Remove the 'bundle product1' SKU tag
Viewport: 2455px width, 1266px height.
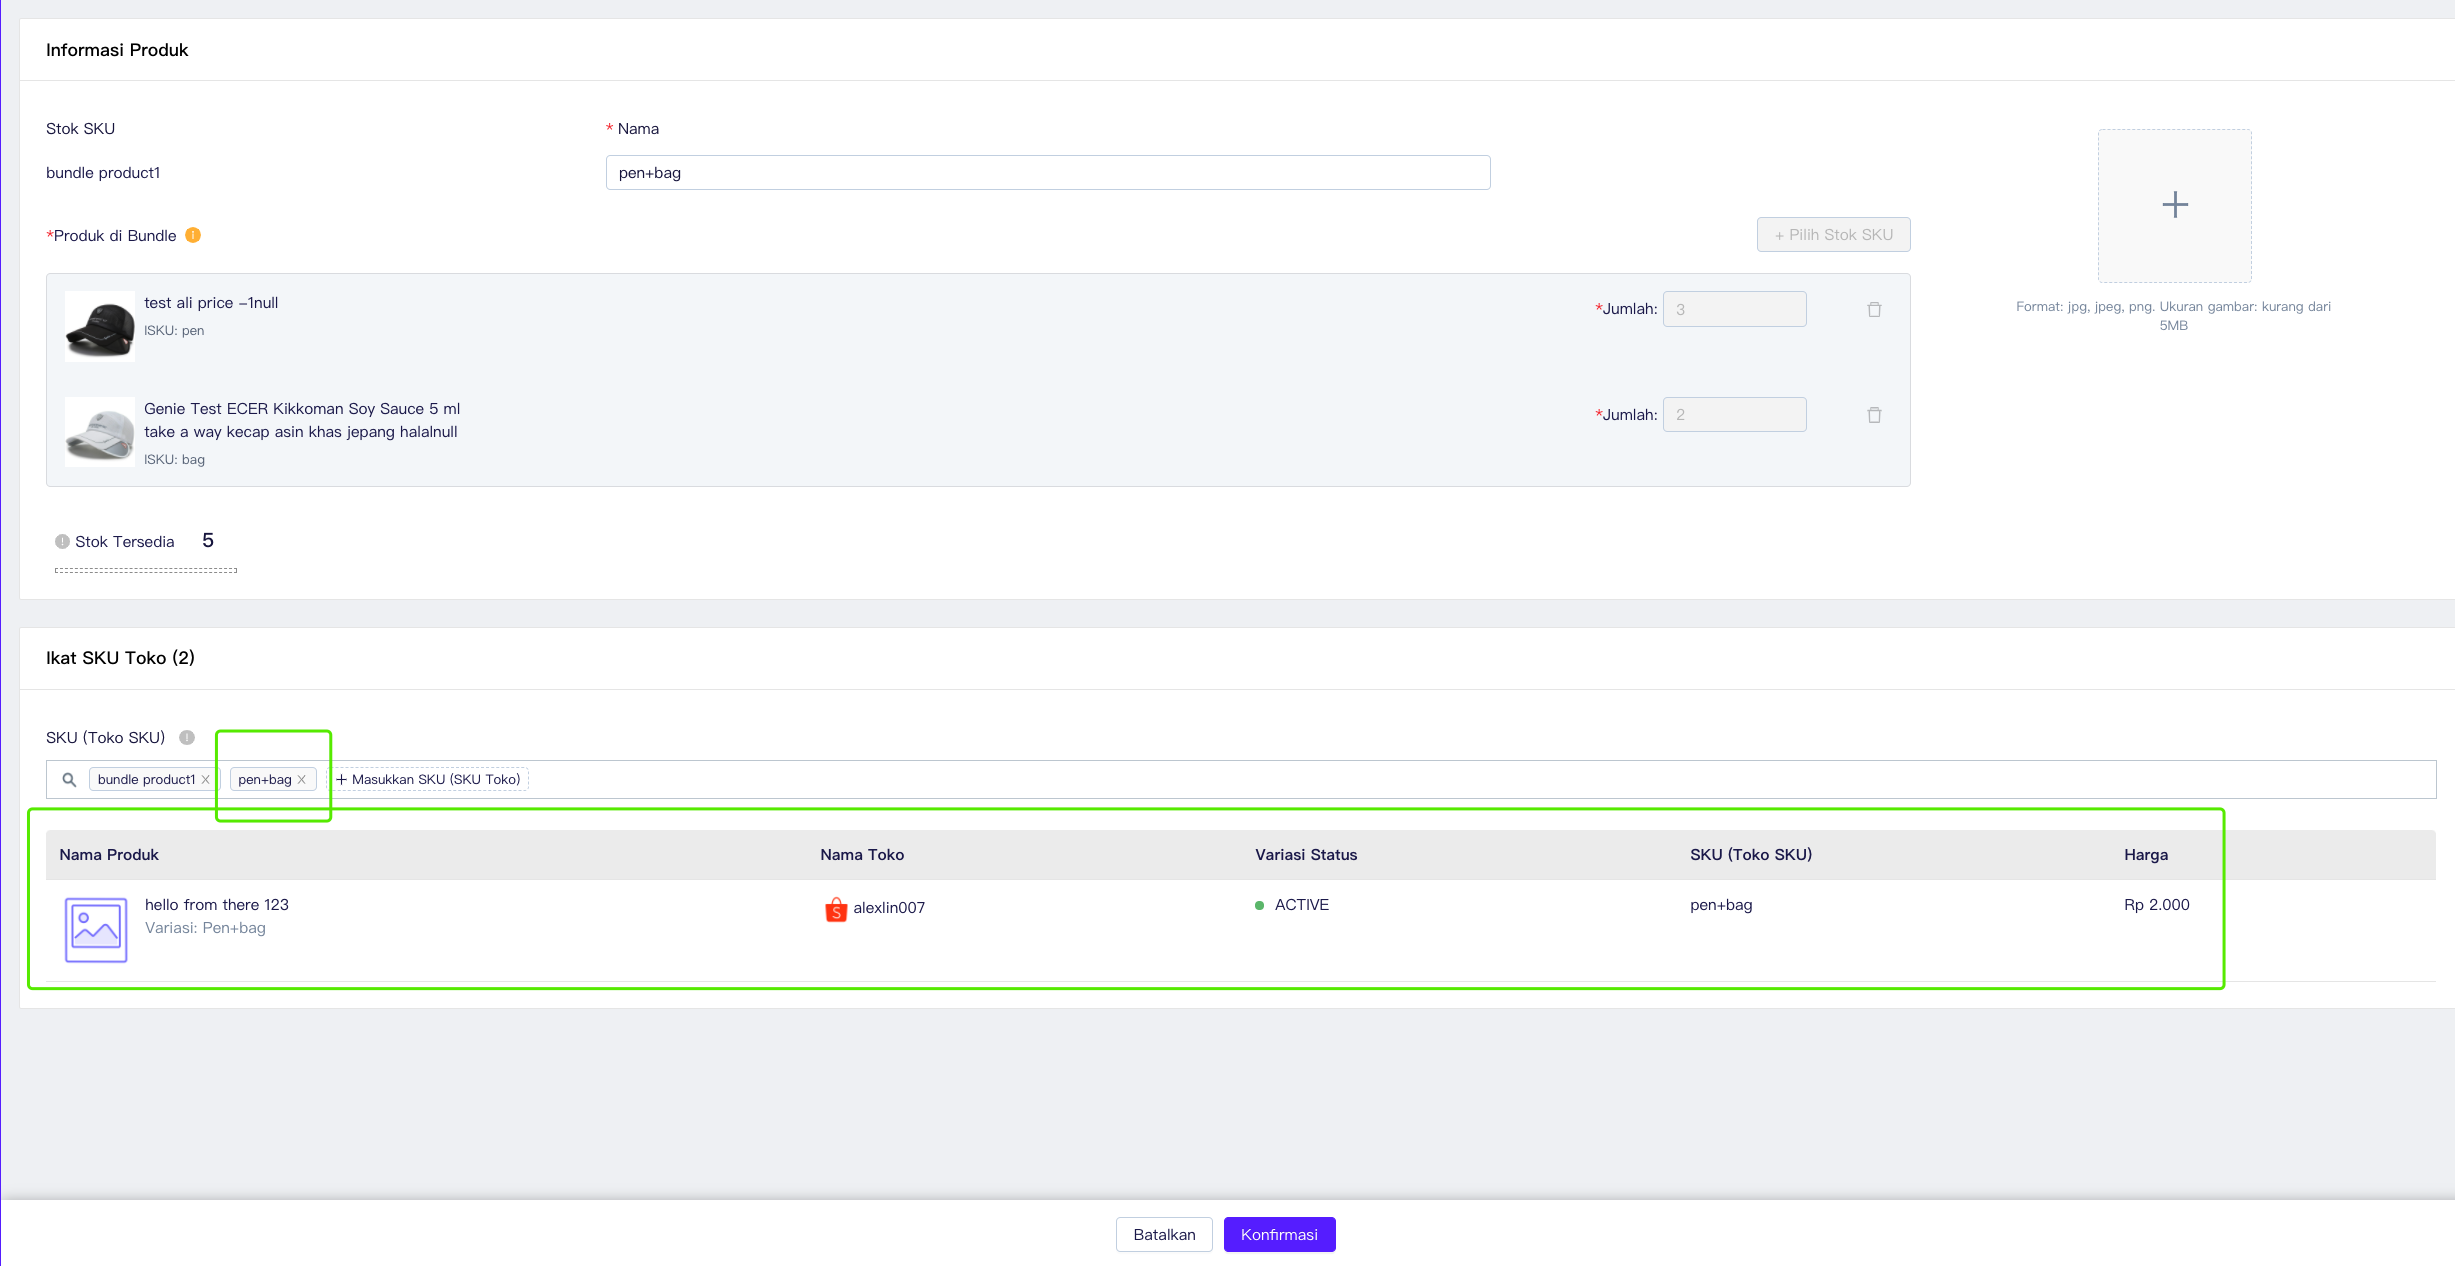point(206,780)
